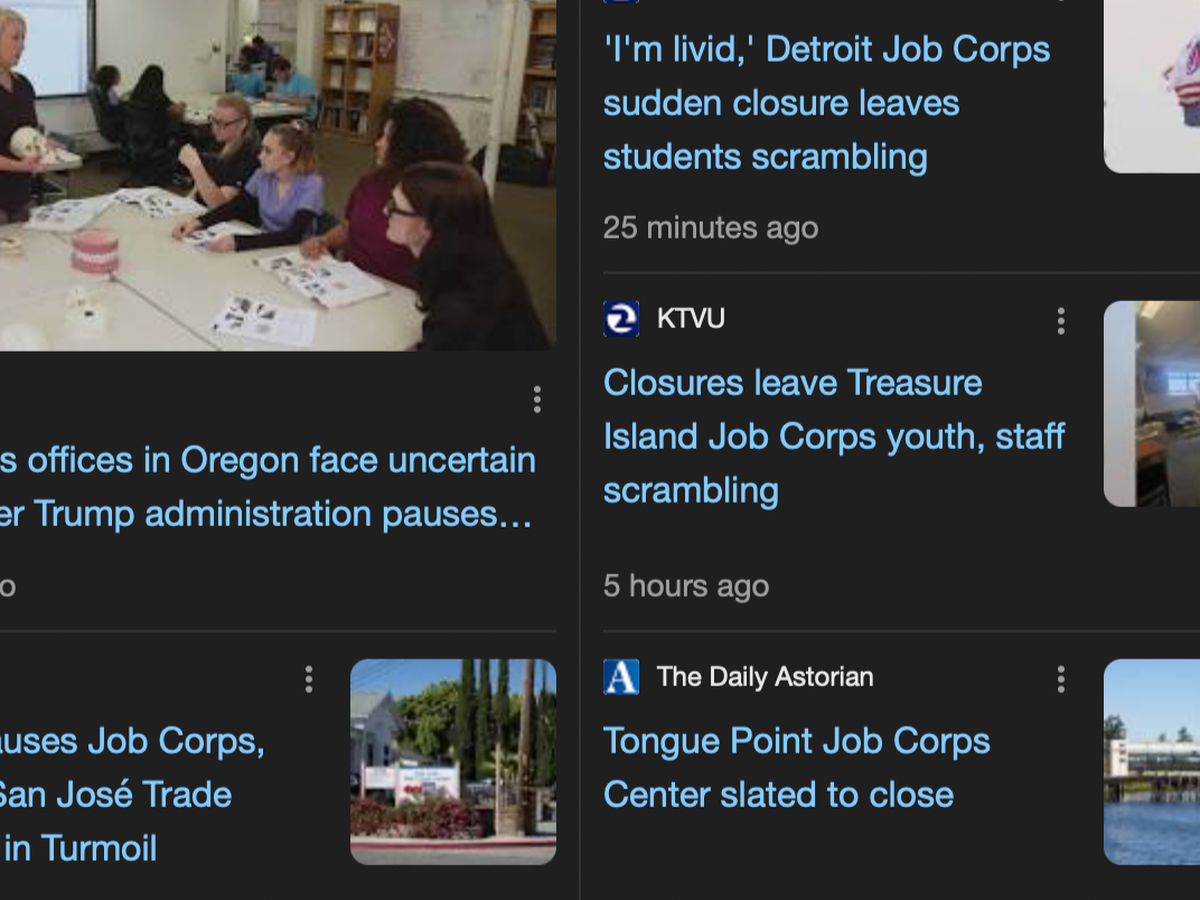
Task: Click The Daily Astorian logo icon
Action: coord(621,677)
